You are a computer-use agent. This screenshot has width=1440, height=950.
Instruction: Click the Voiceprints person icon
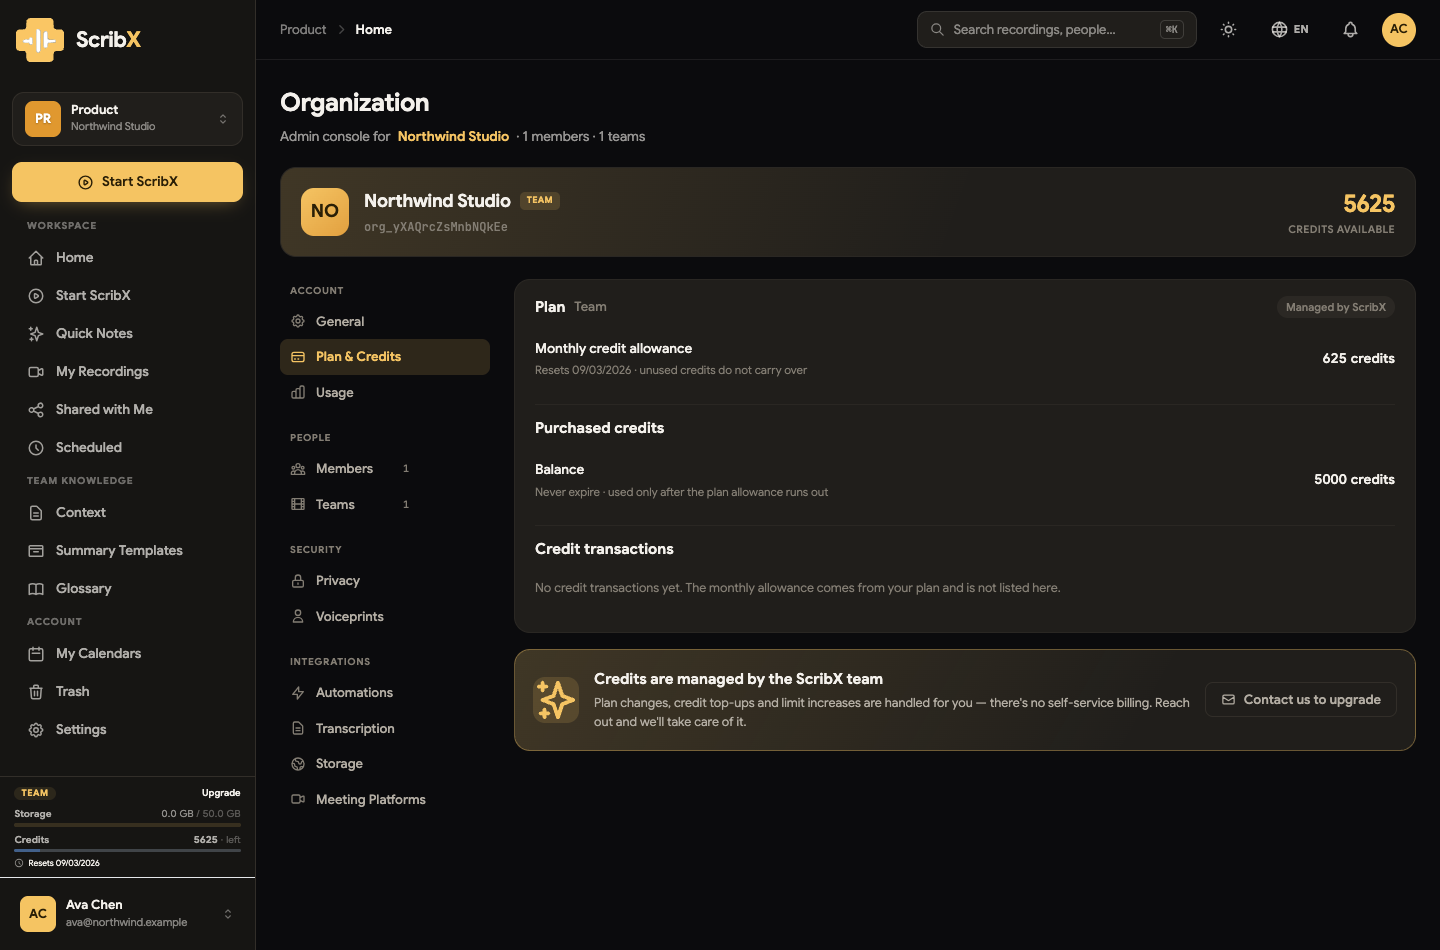click(298, 617)
